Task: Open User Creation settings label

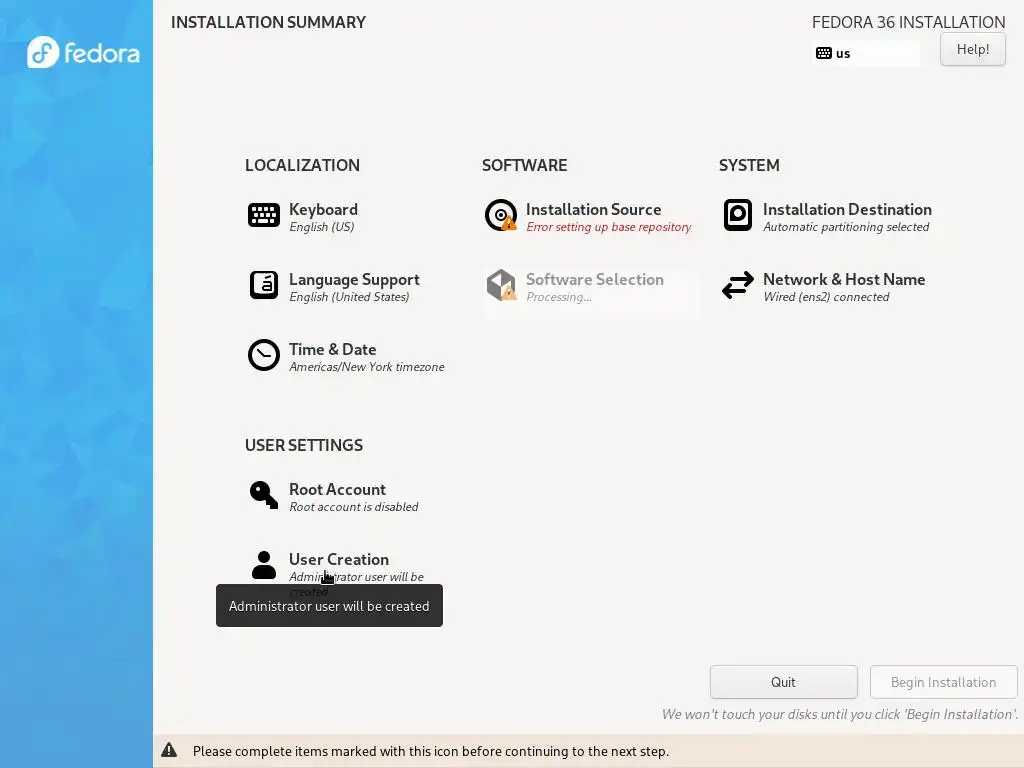Action: pos(339,559)
